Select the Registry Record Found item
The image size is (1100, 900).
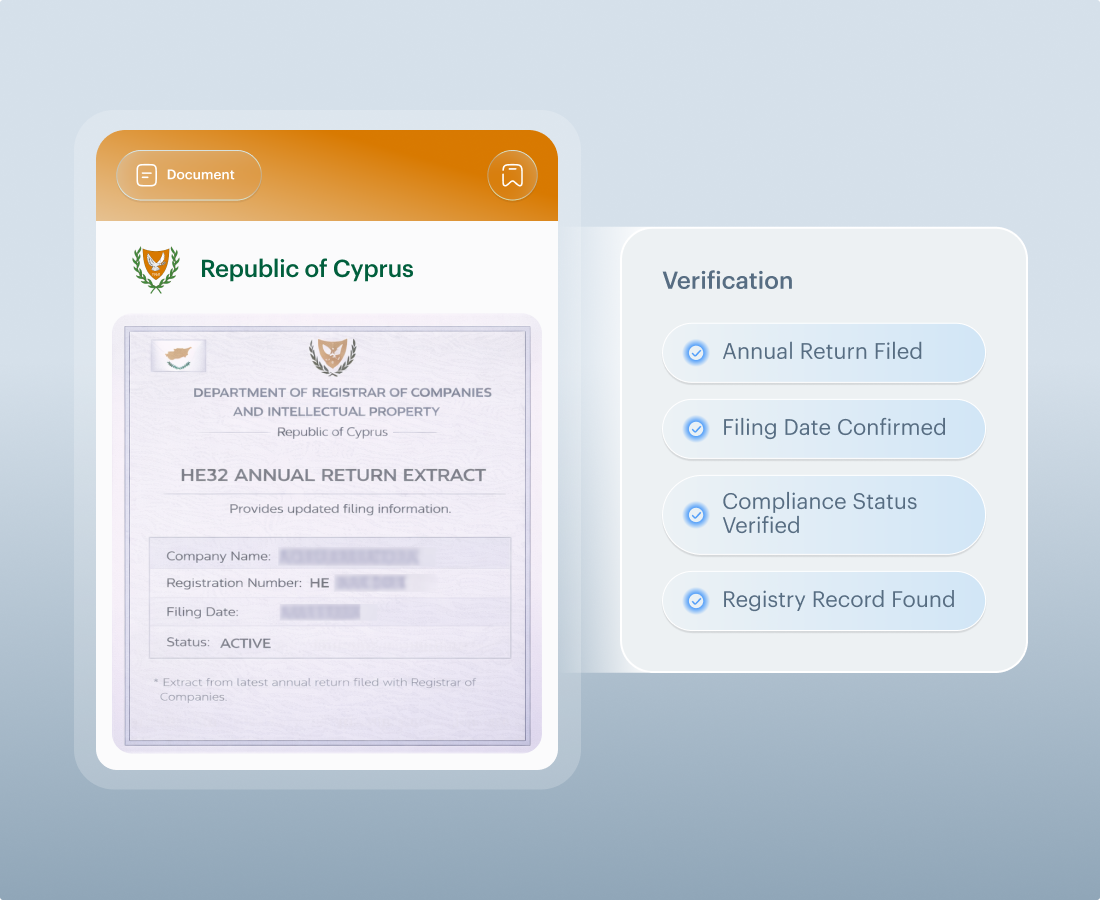coord(823,600)
